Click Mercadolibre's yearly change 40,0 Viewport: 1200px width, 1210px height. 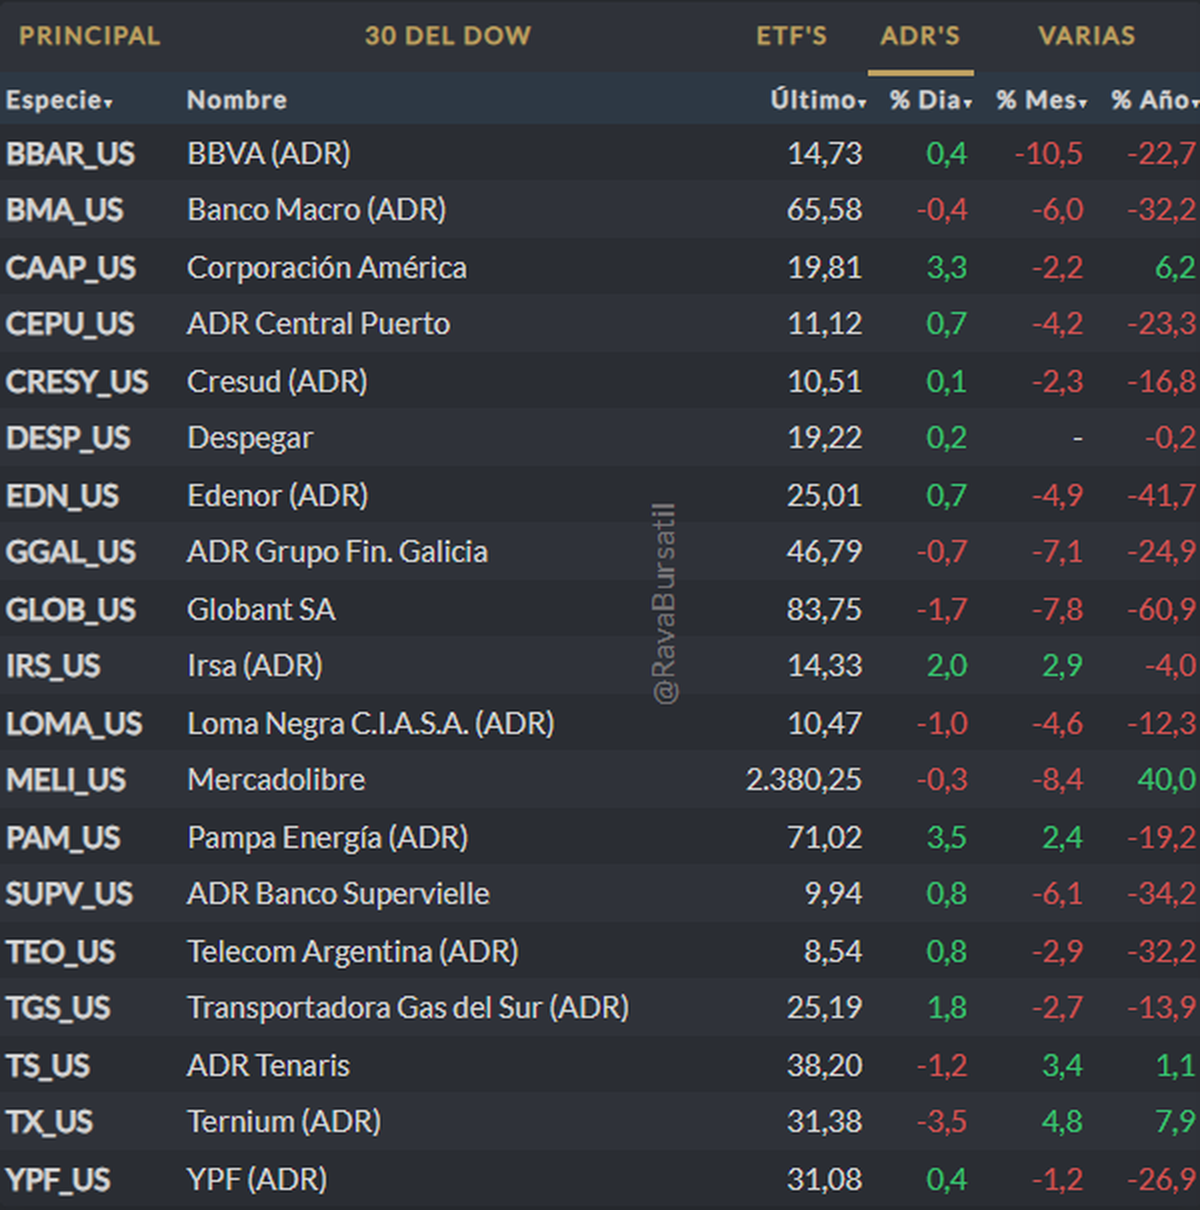pos(1167,780)
